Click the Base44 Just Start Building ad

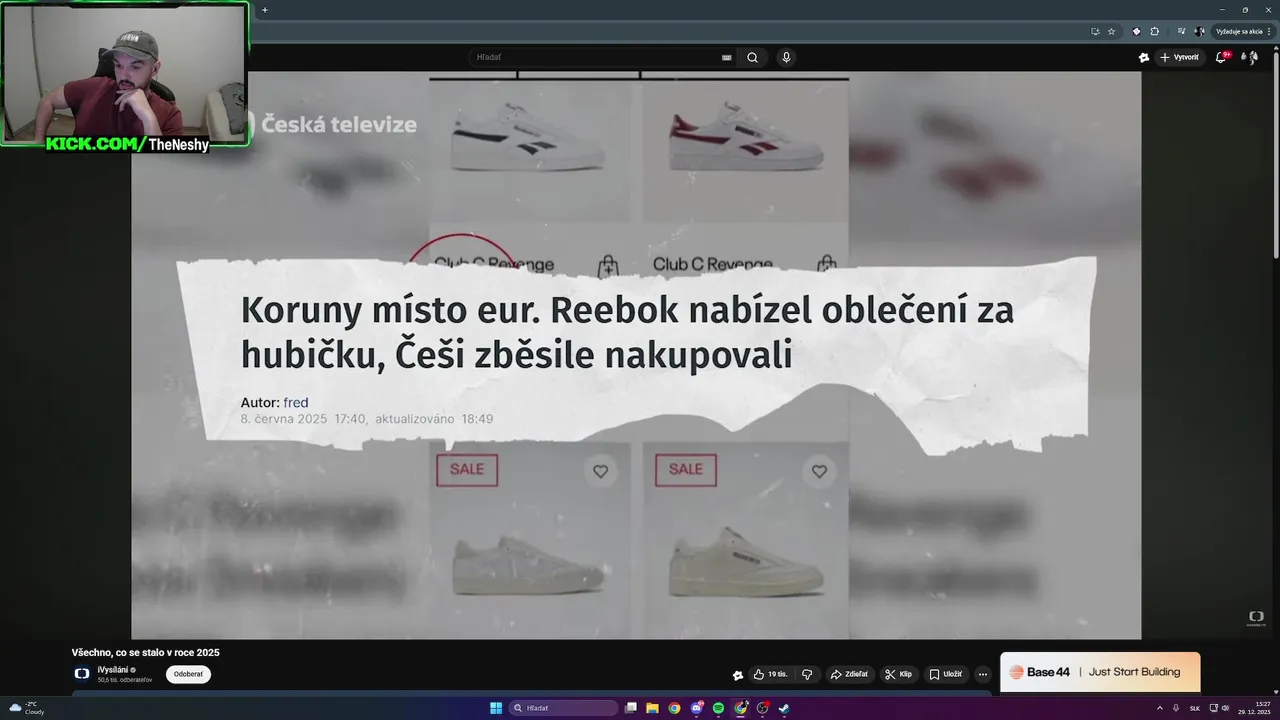[1100, 672]
